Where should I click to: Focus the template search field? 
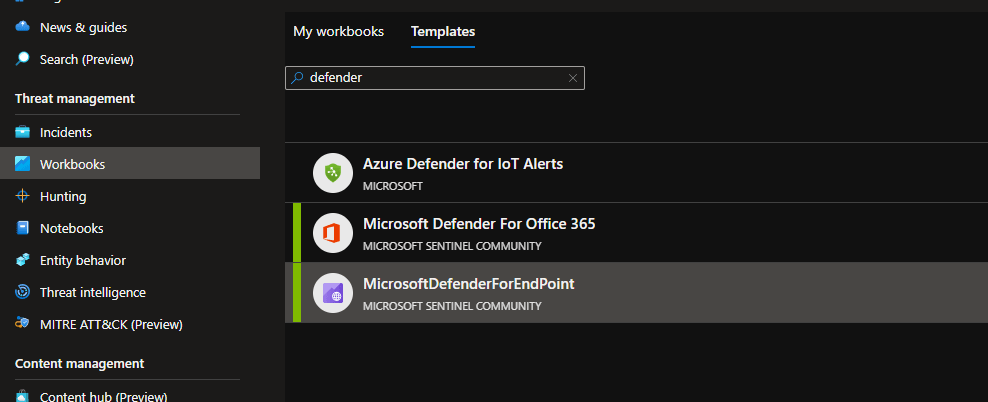(435, 78)
